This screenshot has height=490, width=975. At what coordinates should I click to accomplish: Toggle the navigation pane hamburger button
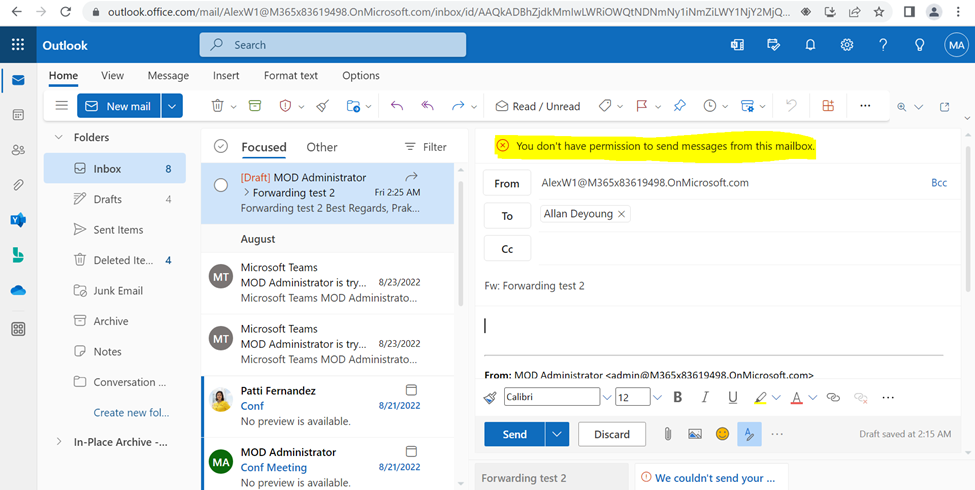pyautogui.click(x=62, y=106)
